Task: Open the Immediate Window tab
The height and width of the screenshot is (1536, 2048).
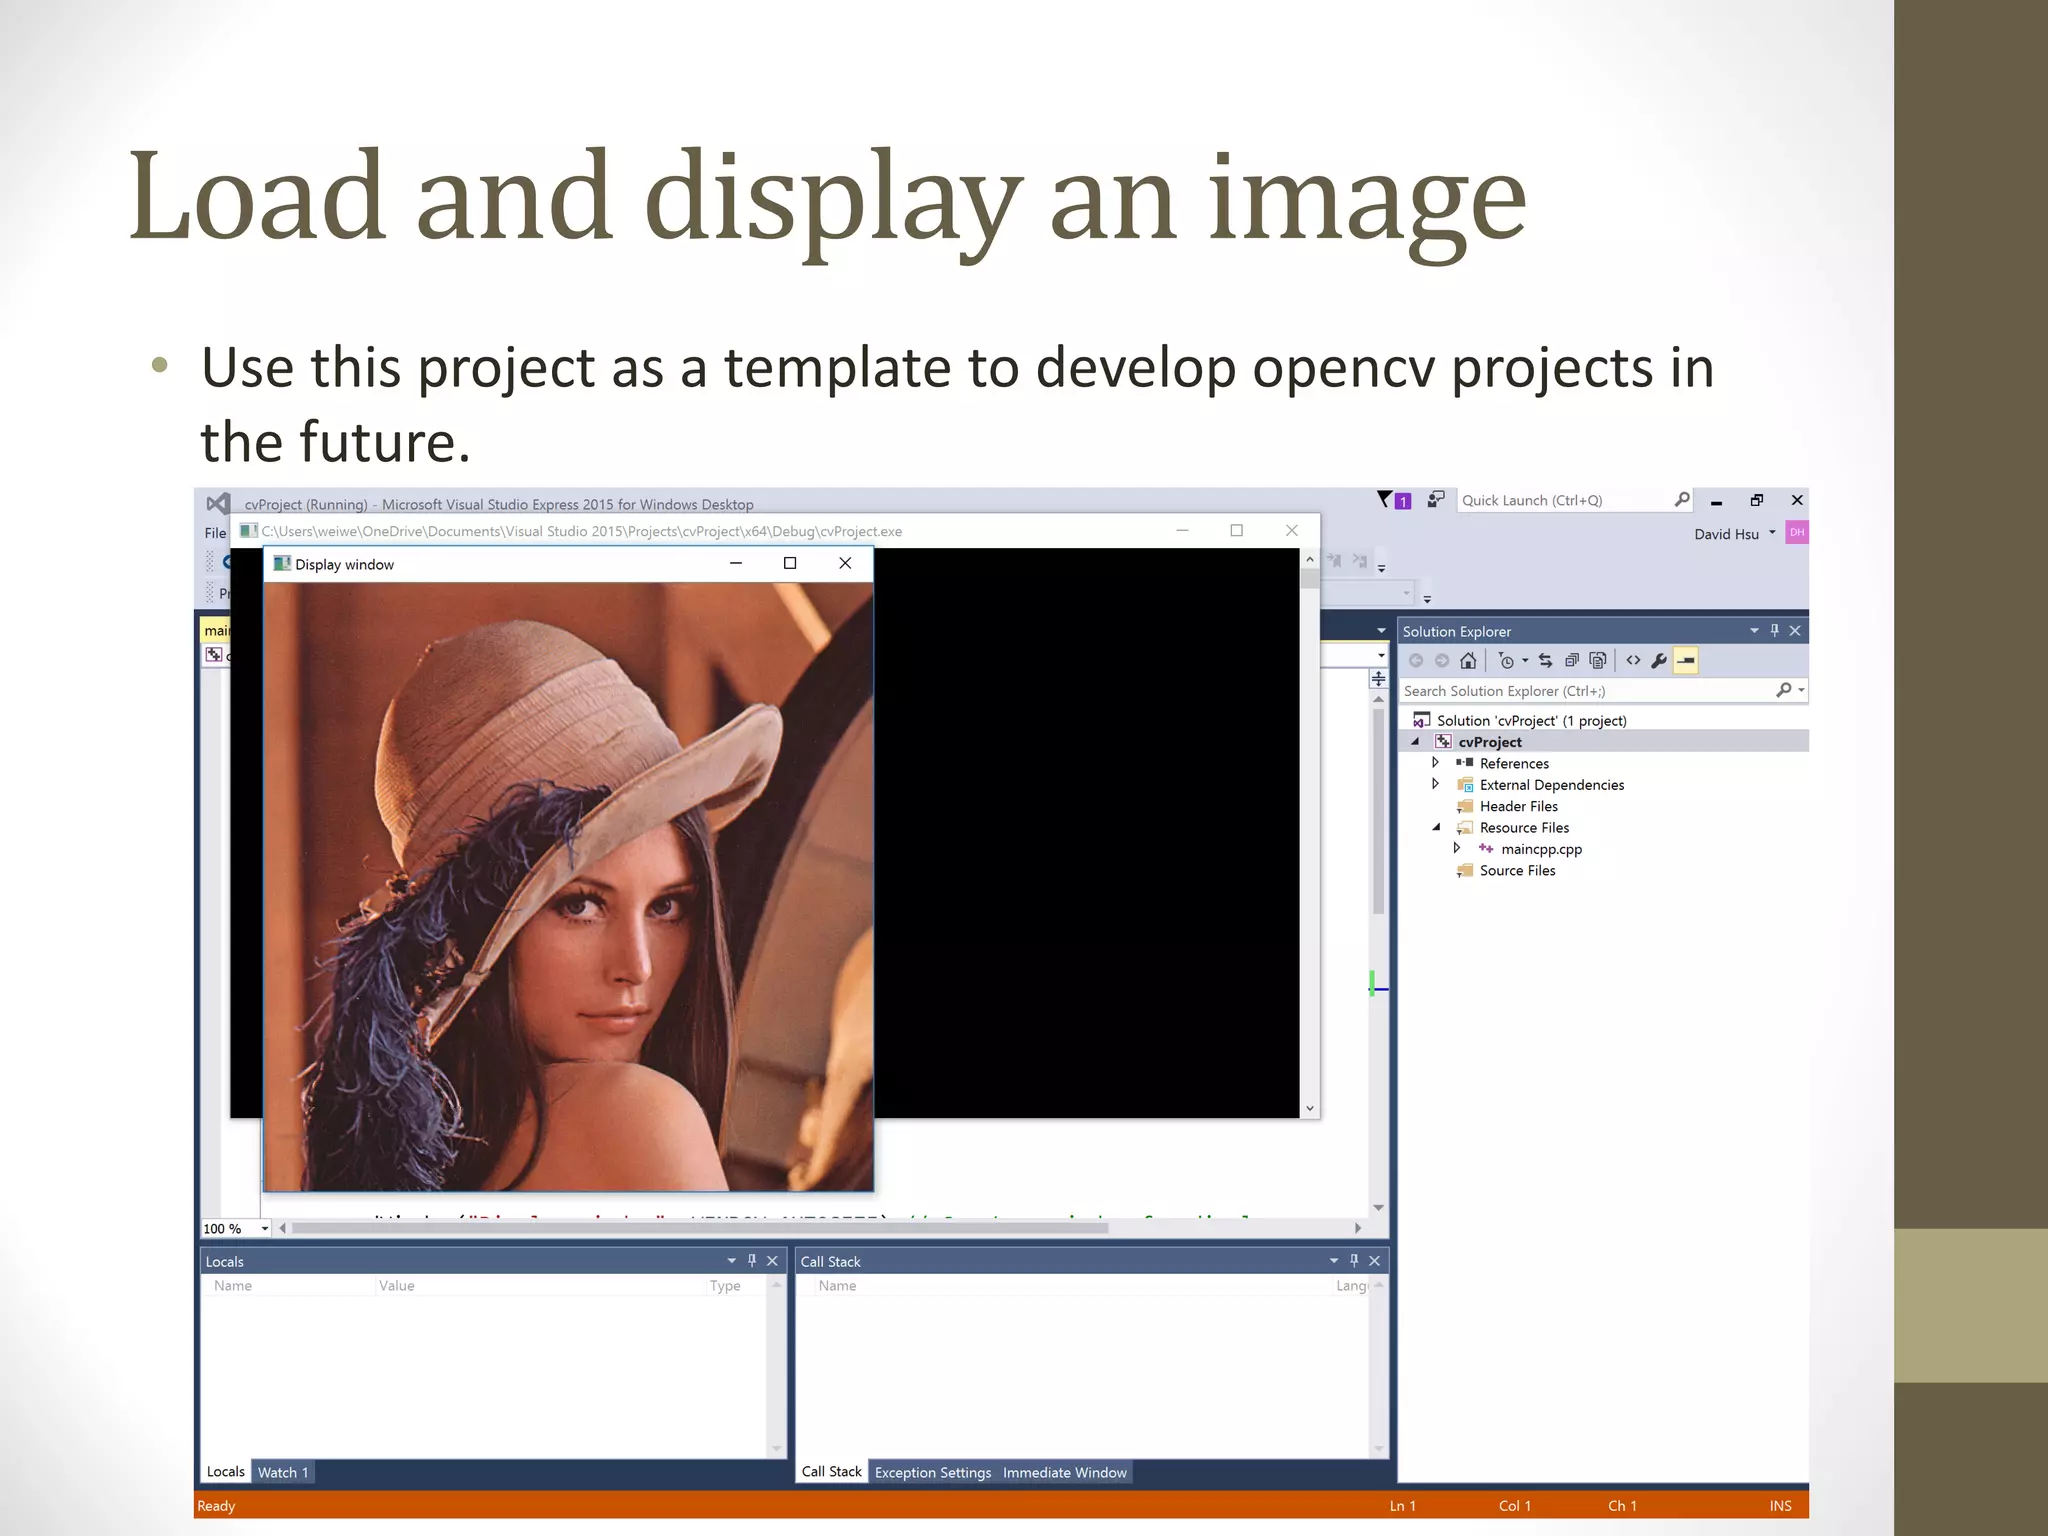Action: [1064, 1472]
